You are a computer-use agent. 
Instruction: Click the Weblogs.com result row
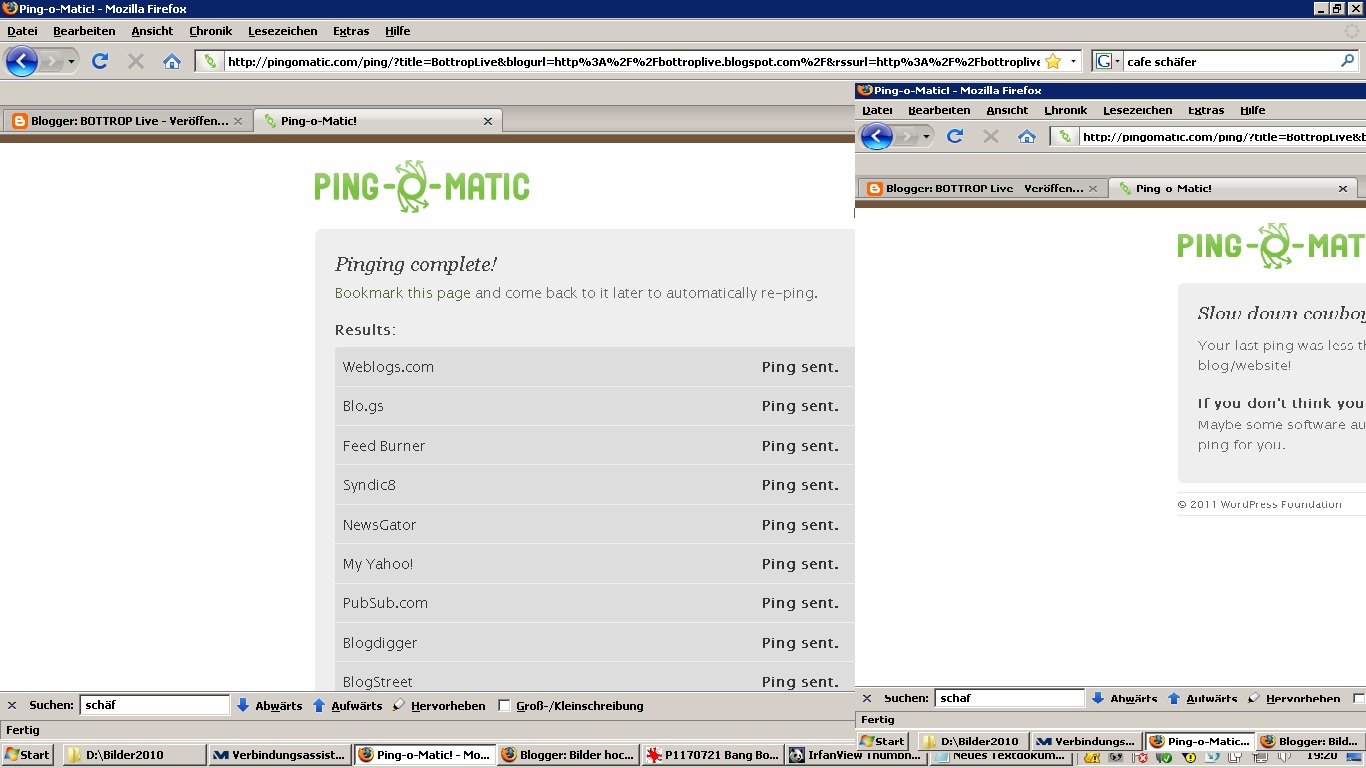[x=595, y=367]
